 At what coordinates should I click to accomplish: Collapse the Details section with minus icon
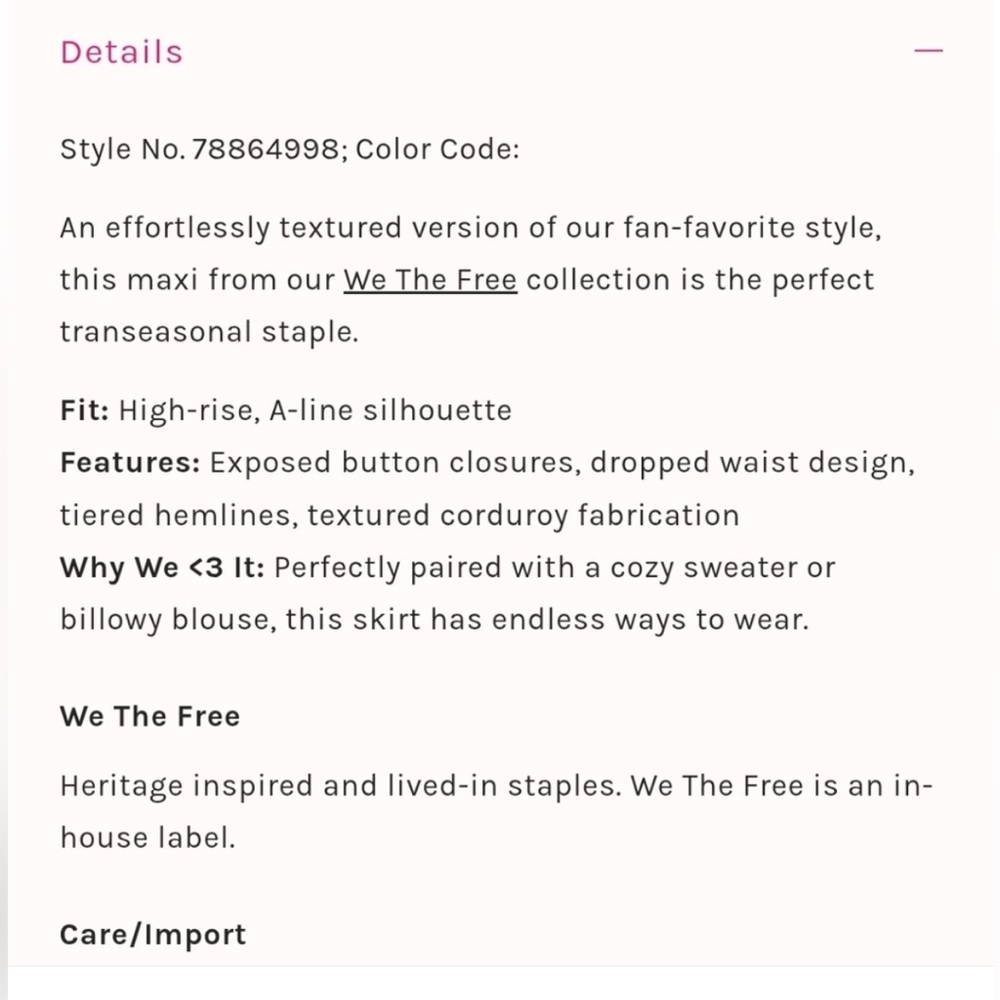[x=928, y=50]
